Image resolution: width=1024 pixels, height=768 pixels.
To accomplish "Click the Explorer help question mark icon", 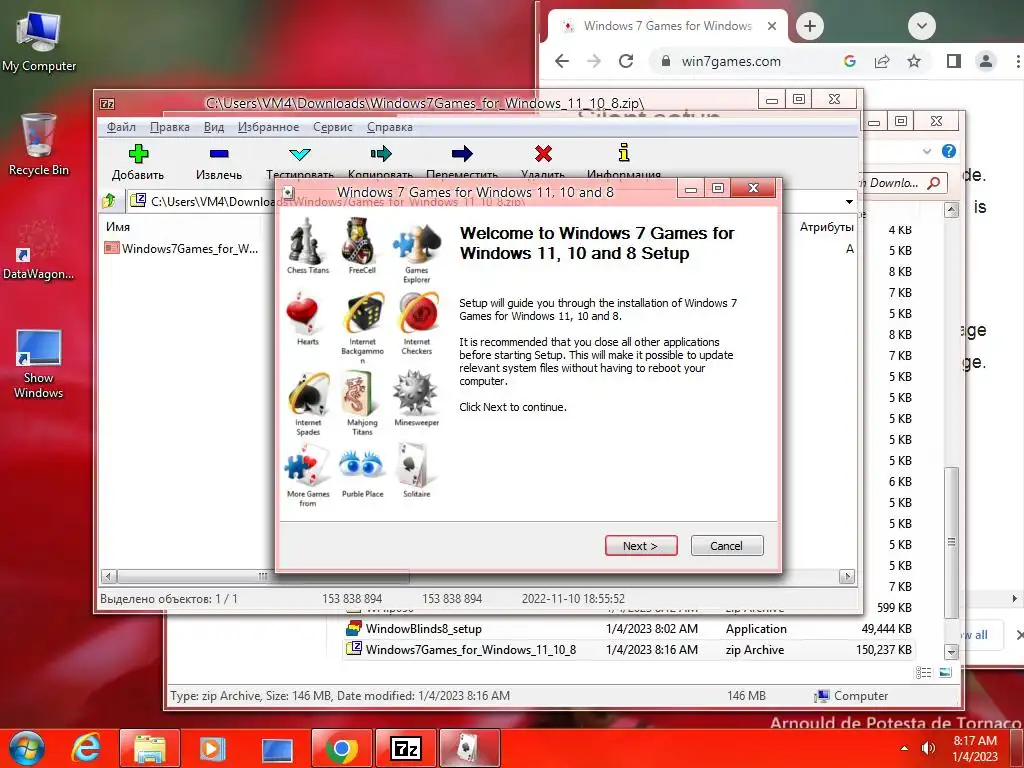I will click(x=949, y=151).
